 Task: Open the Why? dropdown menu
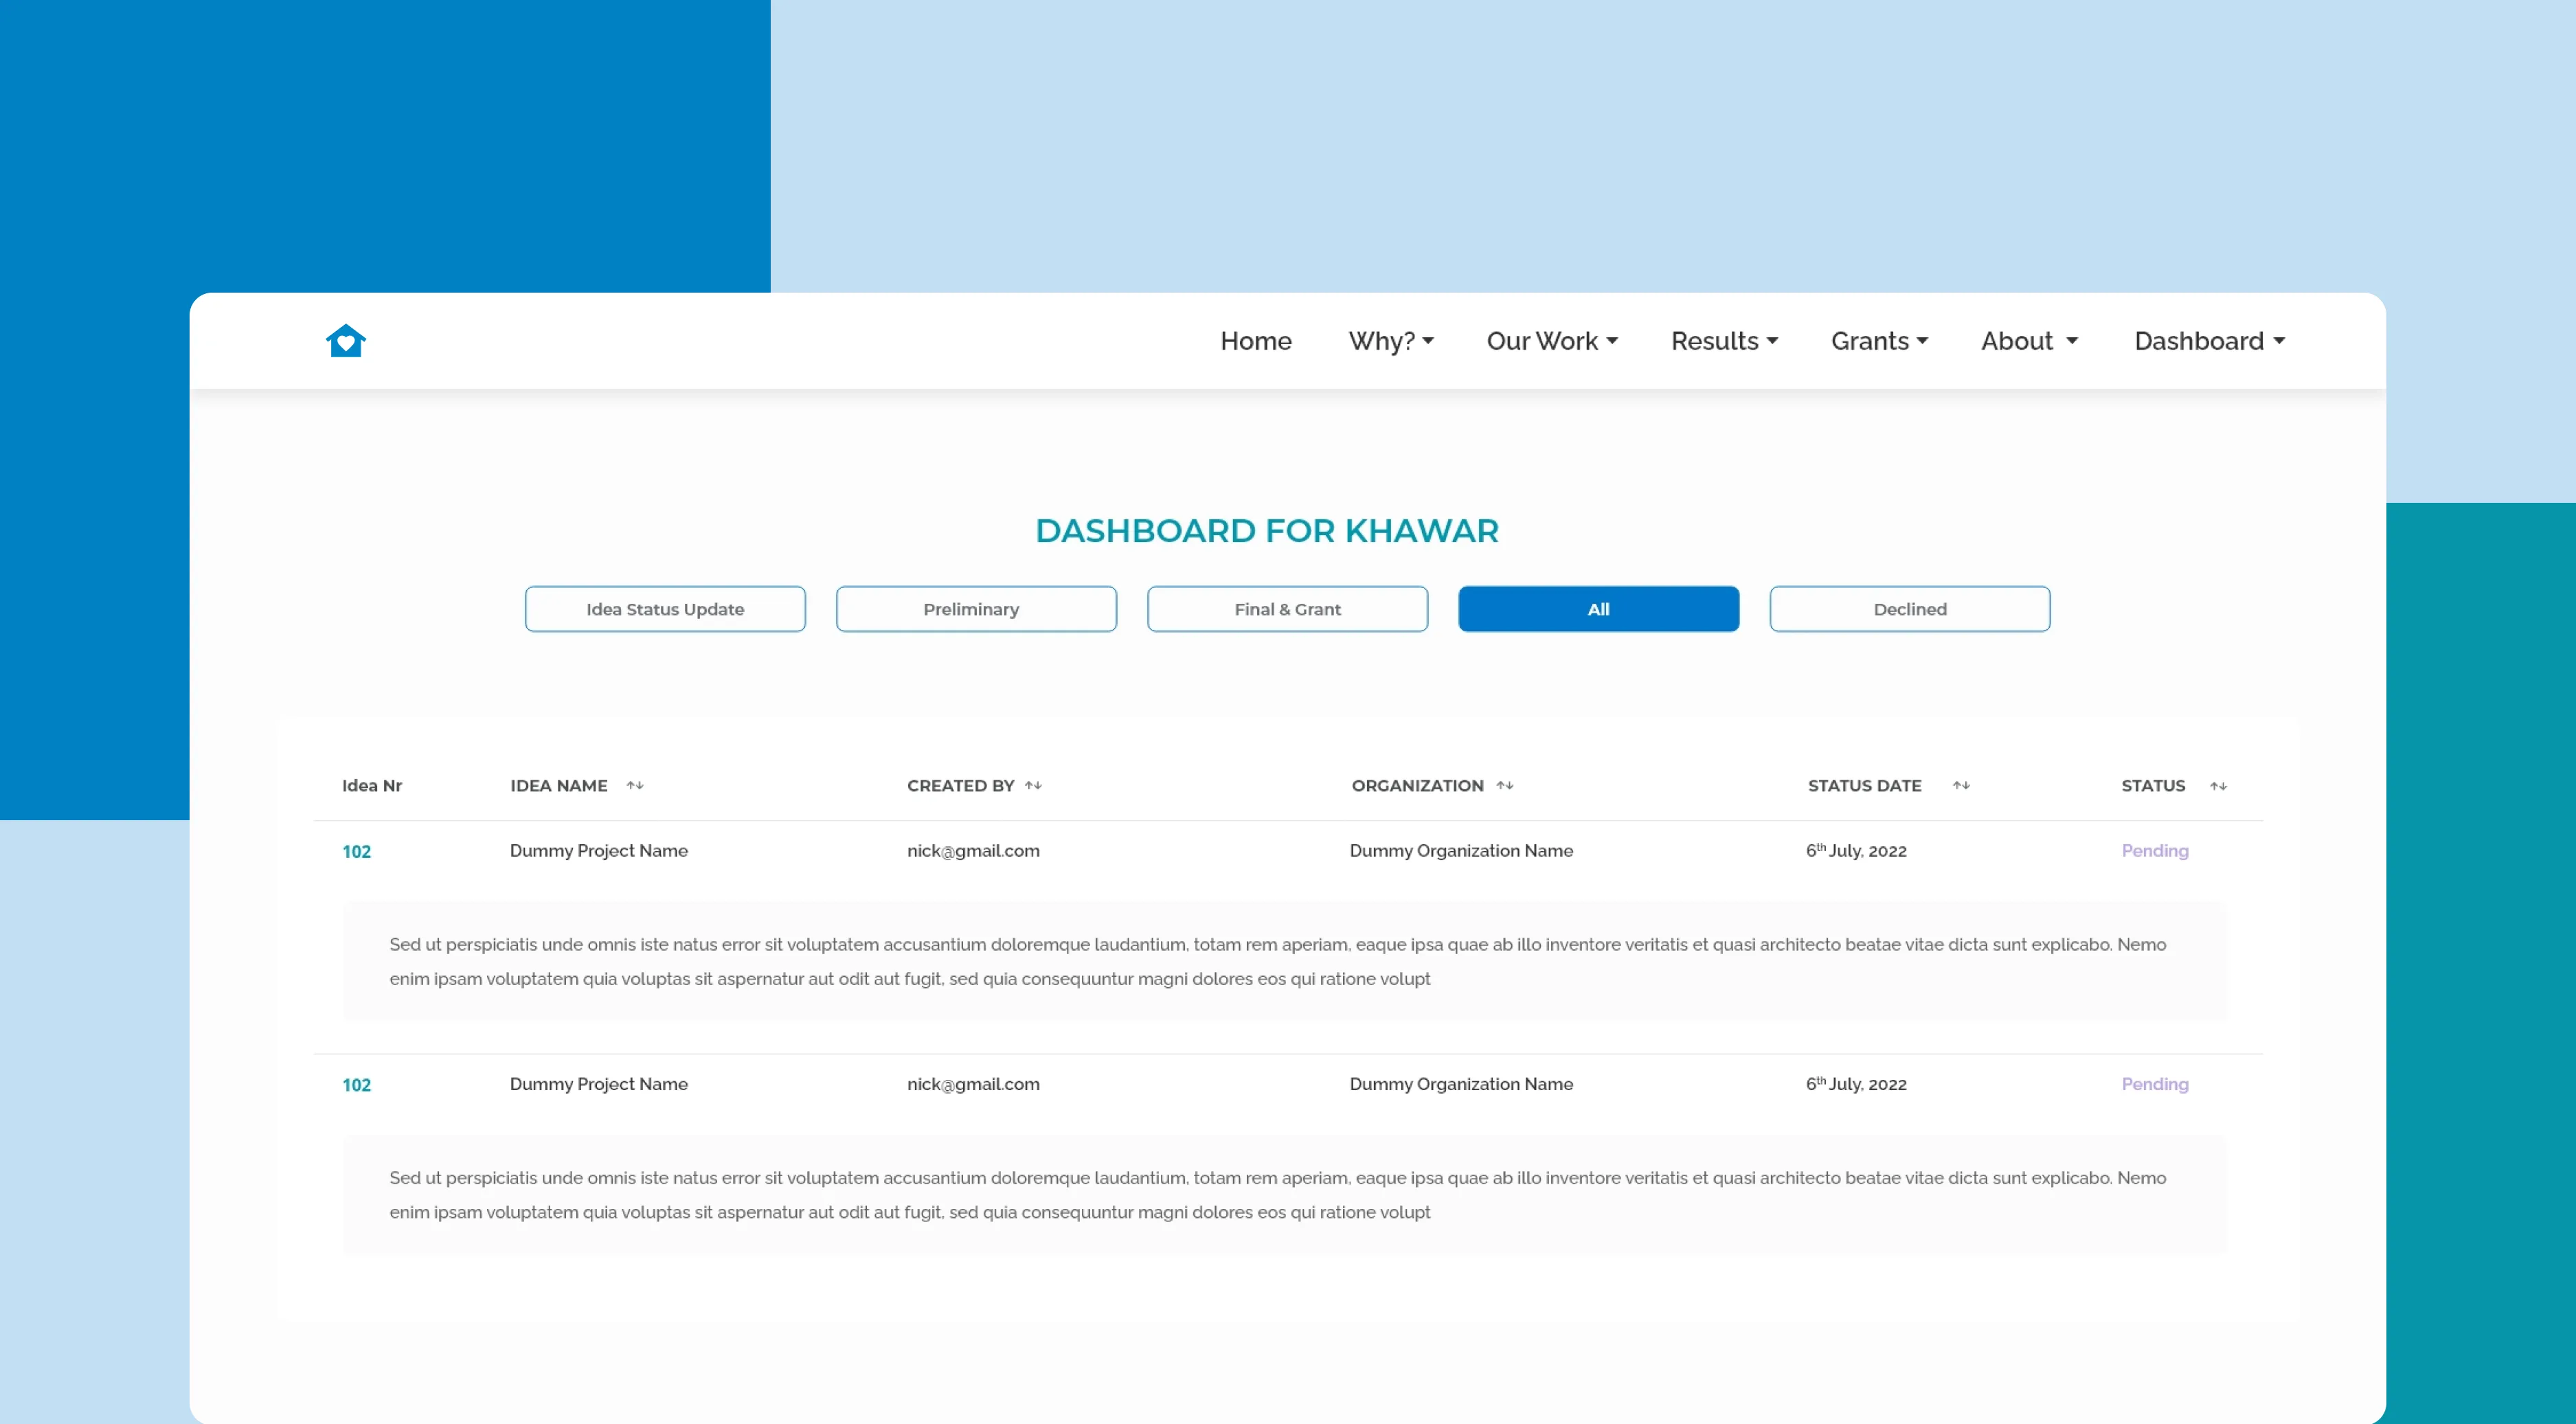(x=1390, y=341)
